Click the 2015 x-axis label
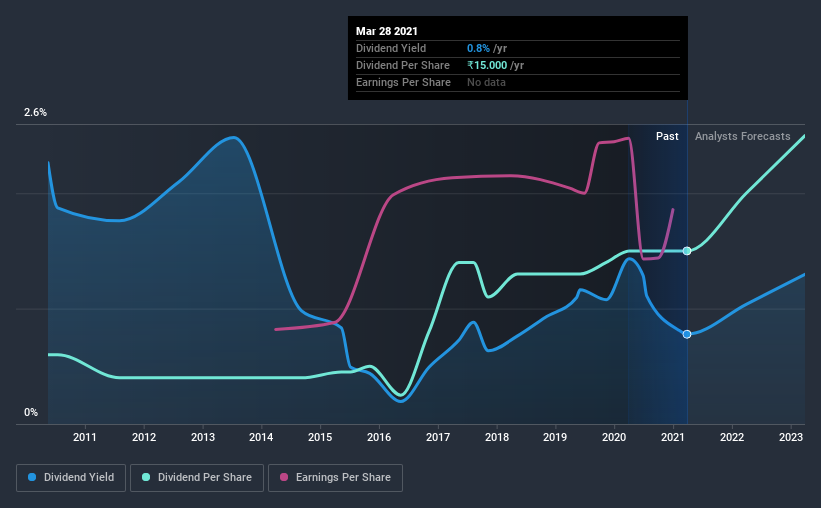Screen dimensions: 821x508 click(320, 437)
